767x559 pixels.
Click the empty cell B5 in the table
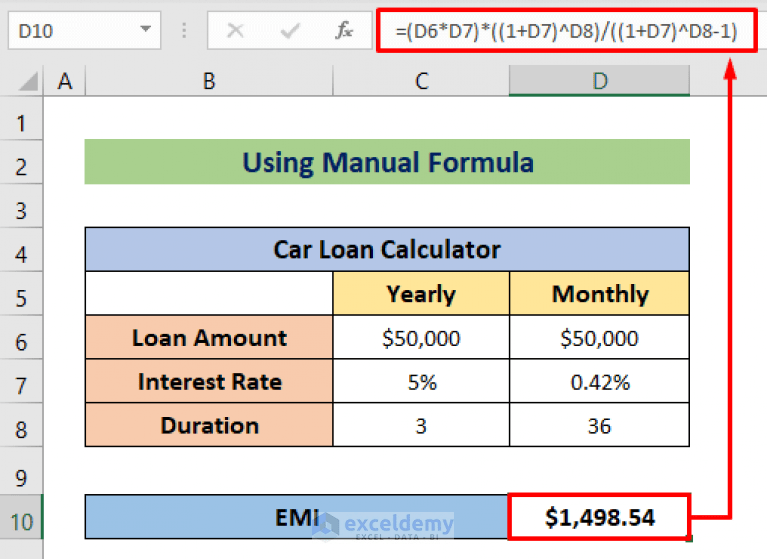tap(209, 293)
